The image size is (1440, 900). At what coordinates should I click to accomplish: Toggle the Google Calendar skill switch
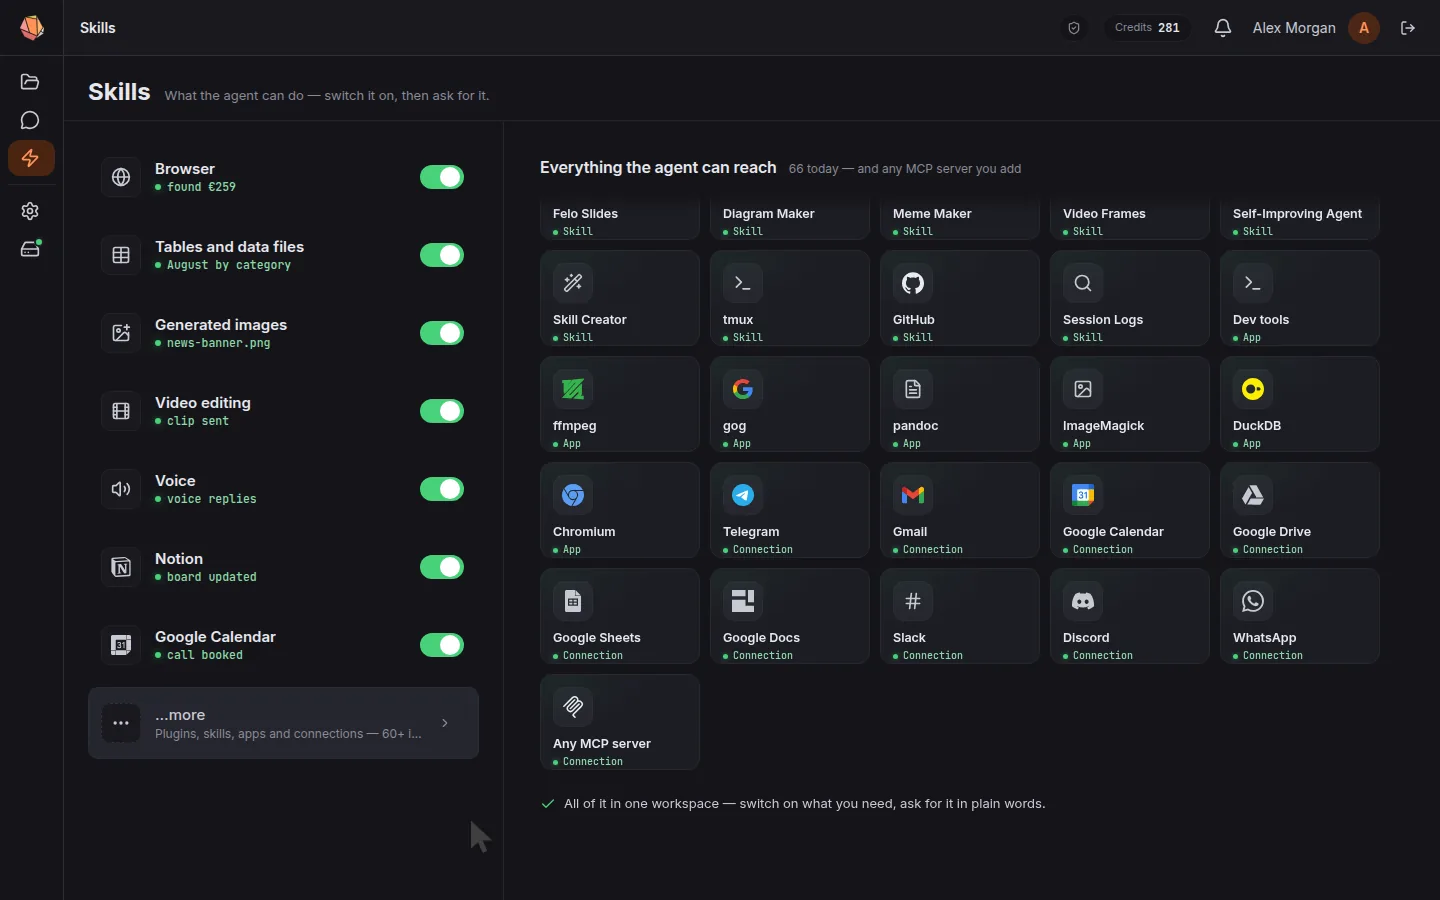(442, 645)
